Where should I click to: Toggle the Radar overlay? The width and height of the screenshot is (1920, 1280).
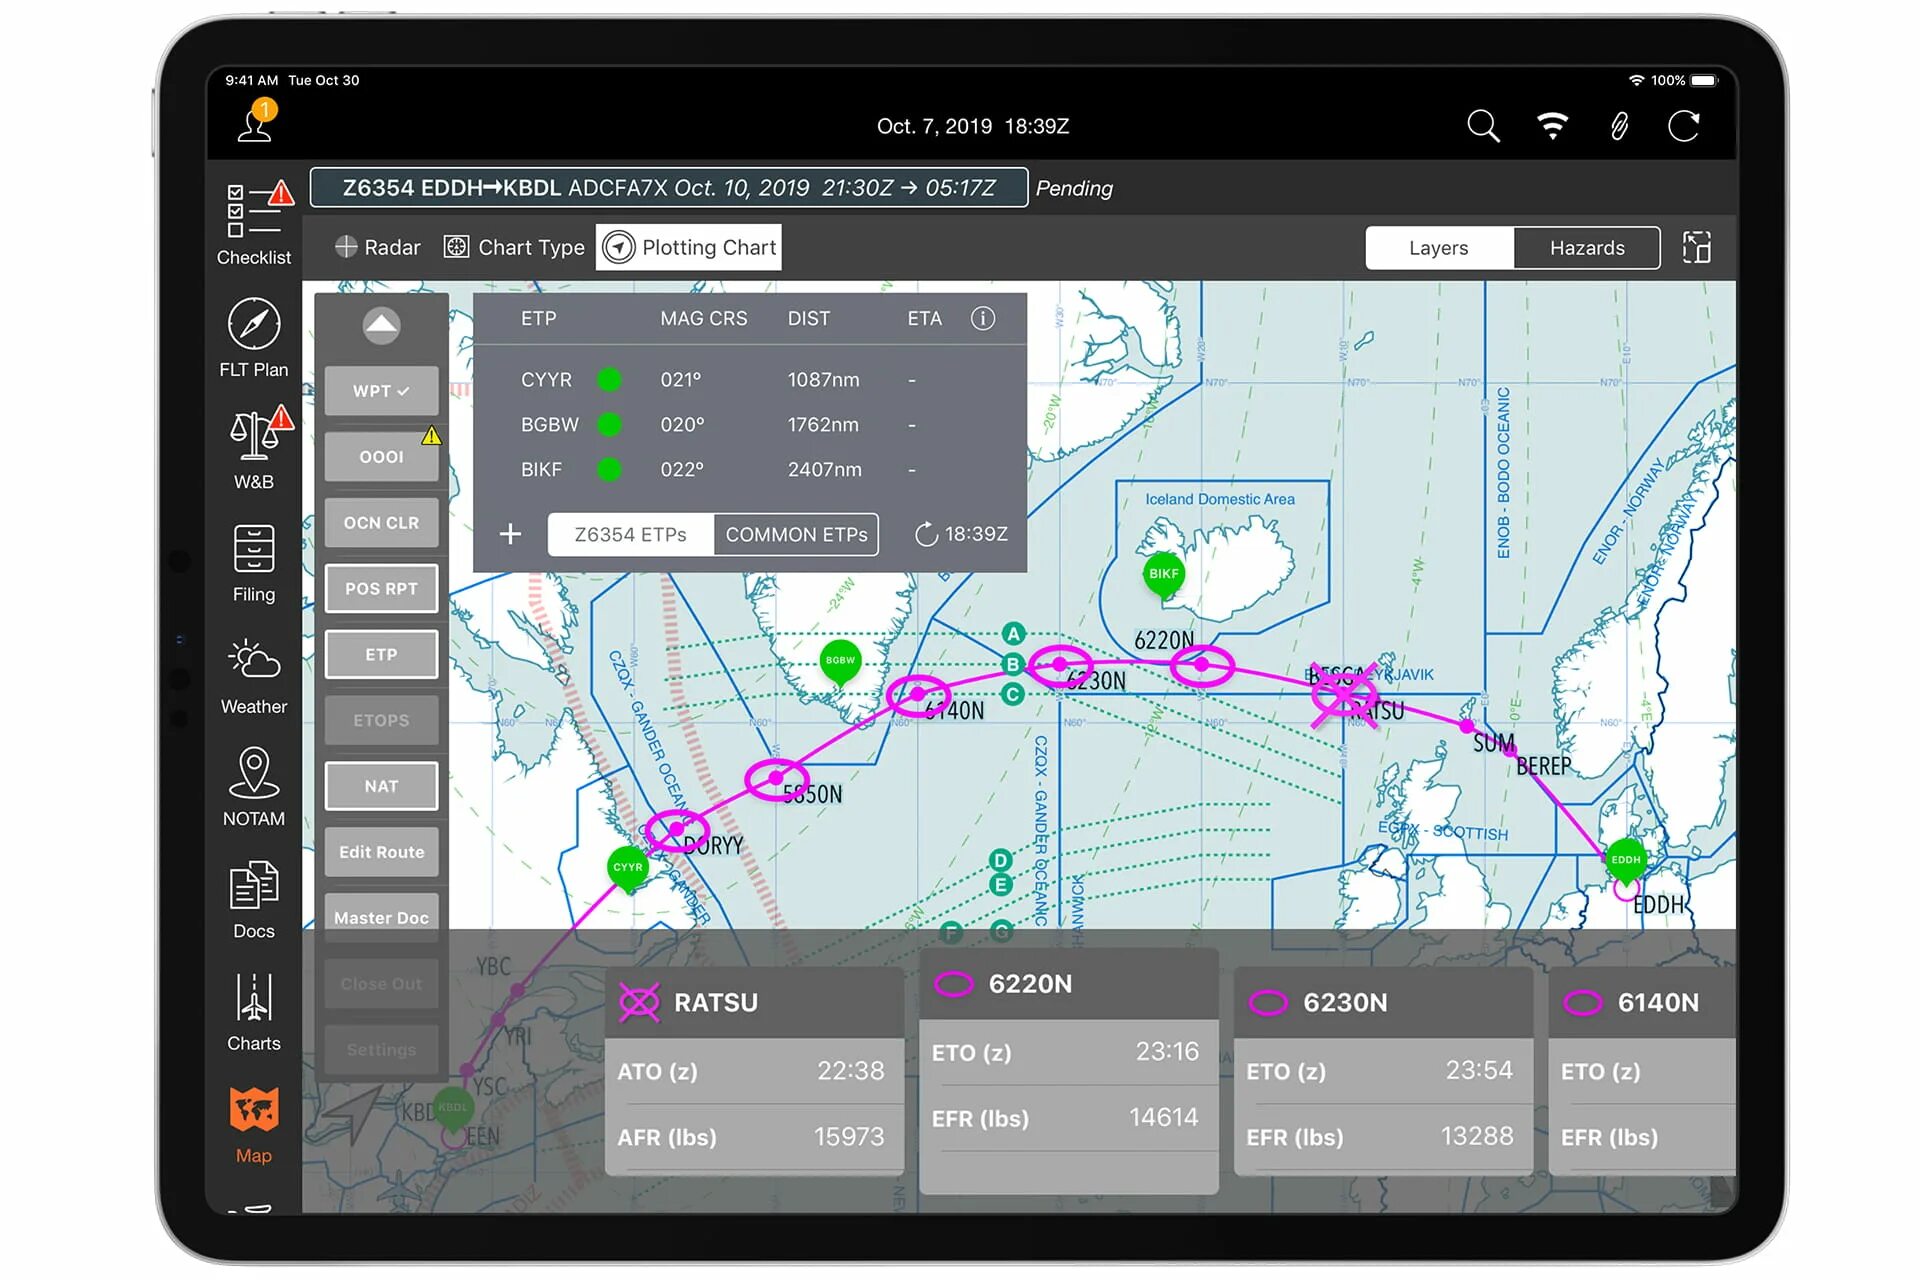pos(377,247)
